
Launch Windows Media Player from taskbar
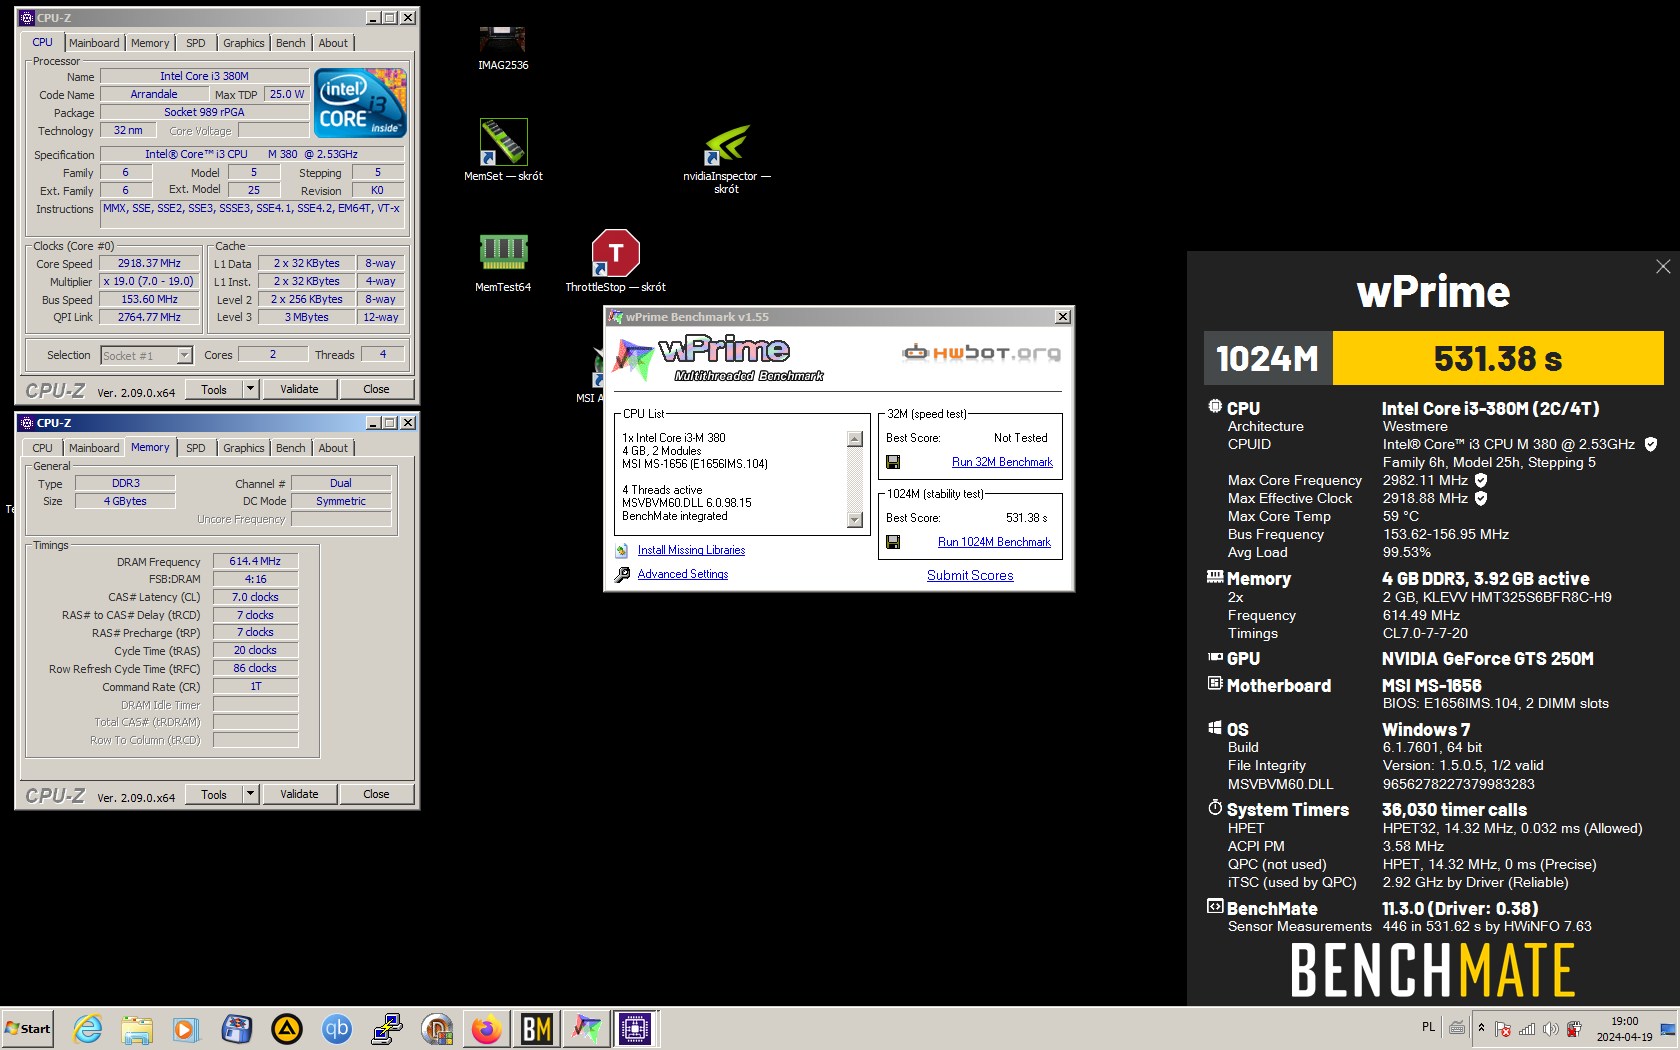click(186, 1028)
